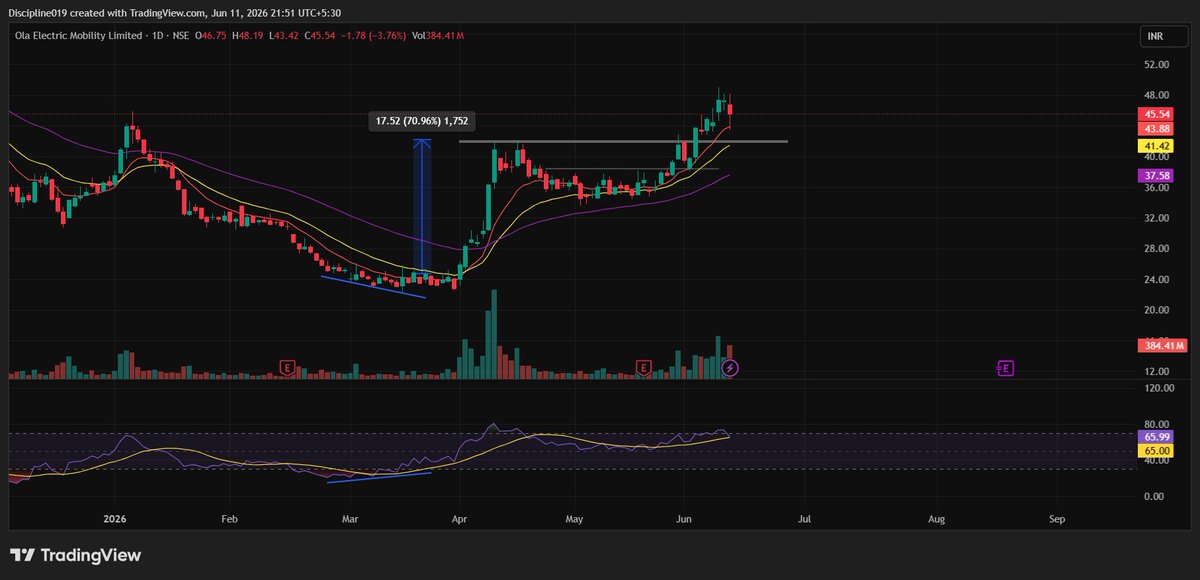Select the long grey horizontal resistance line

click(x=623, y=141)
